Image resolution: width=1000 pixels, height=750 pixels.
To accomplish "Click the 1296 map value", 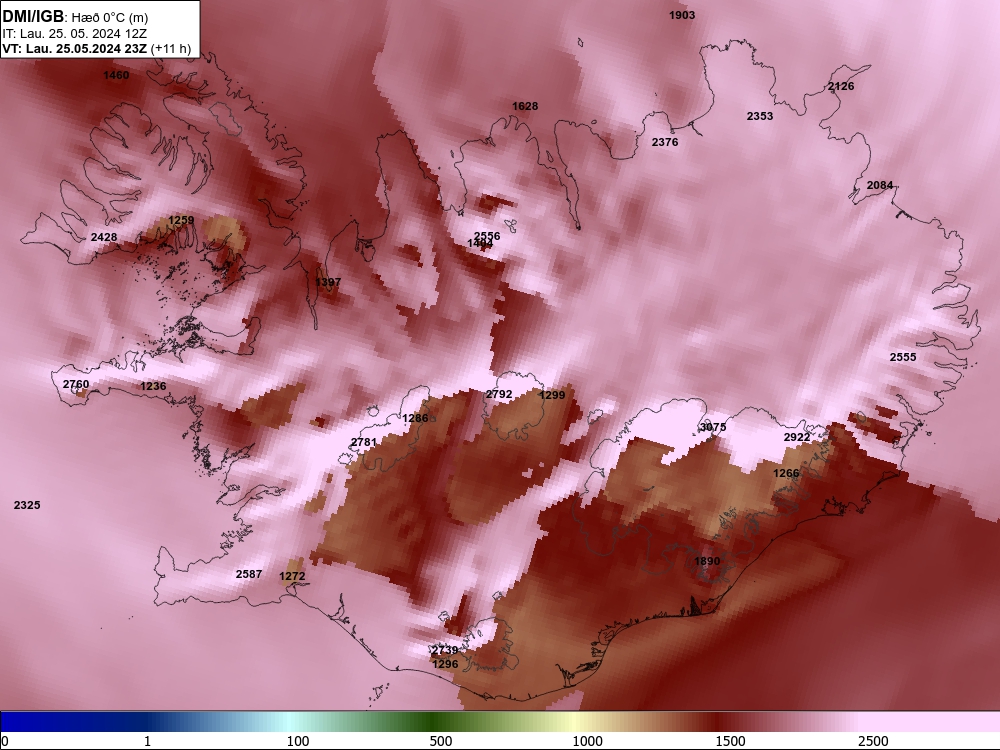I will (x=445, y=664).
